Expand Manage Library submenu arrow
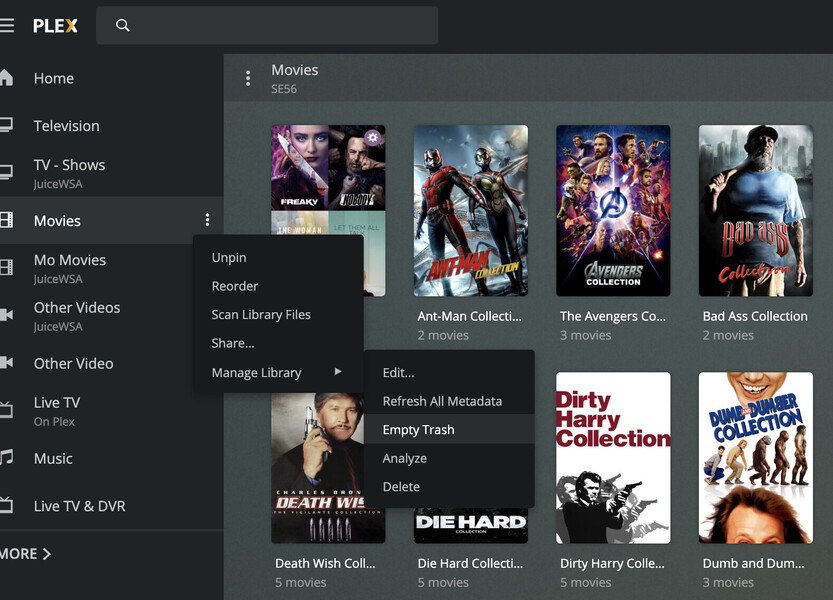The height and width of the screenshot is (600, 833). pyautogui.click(x=338, y=371)
